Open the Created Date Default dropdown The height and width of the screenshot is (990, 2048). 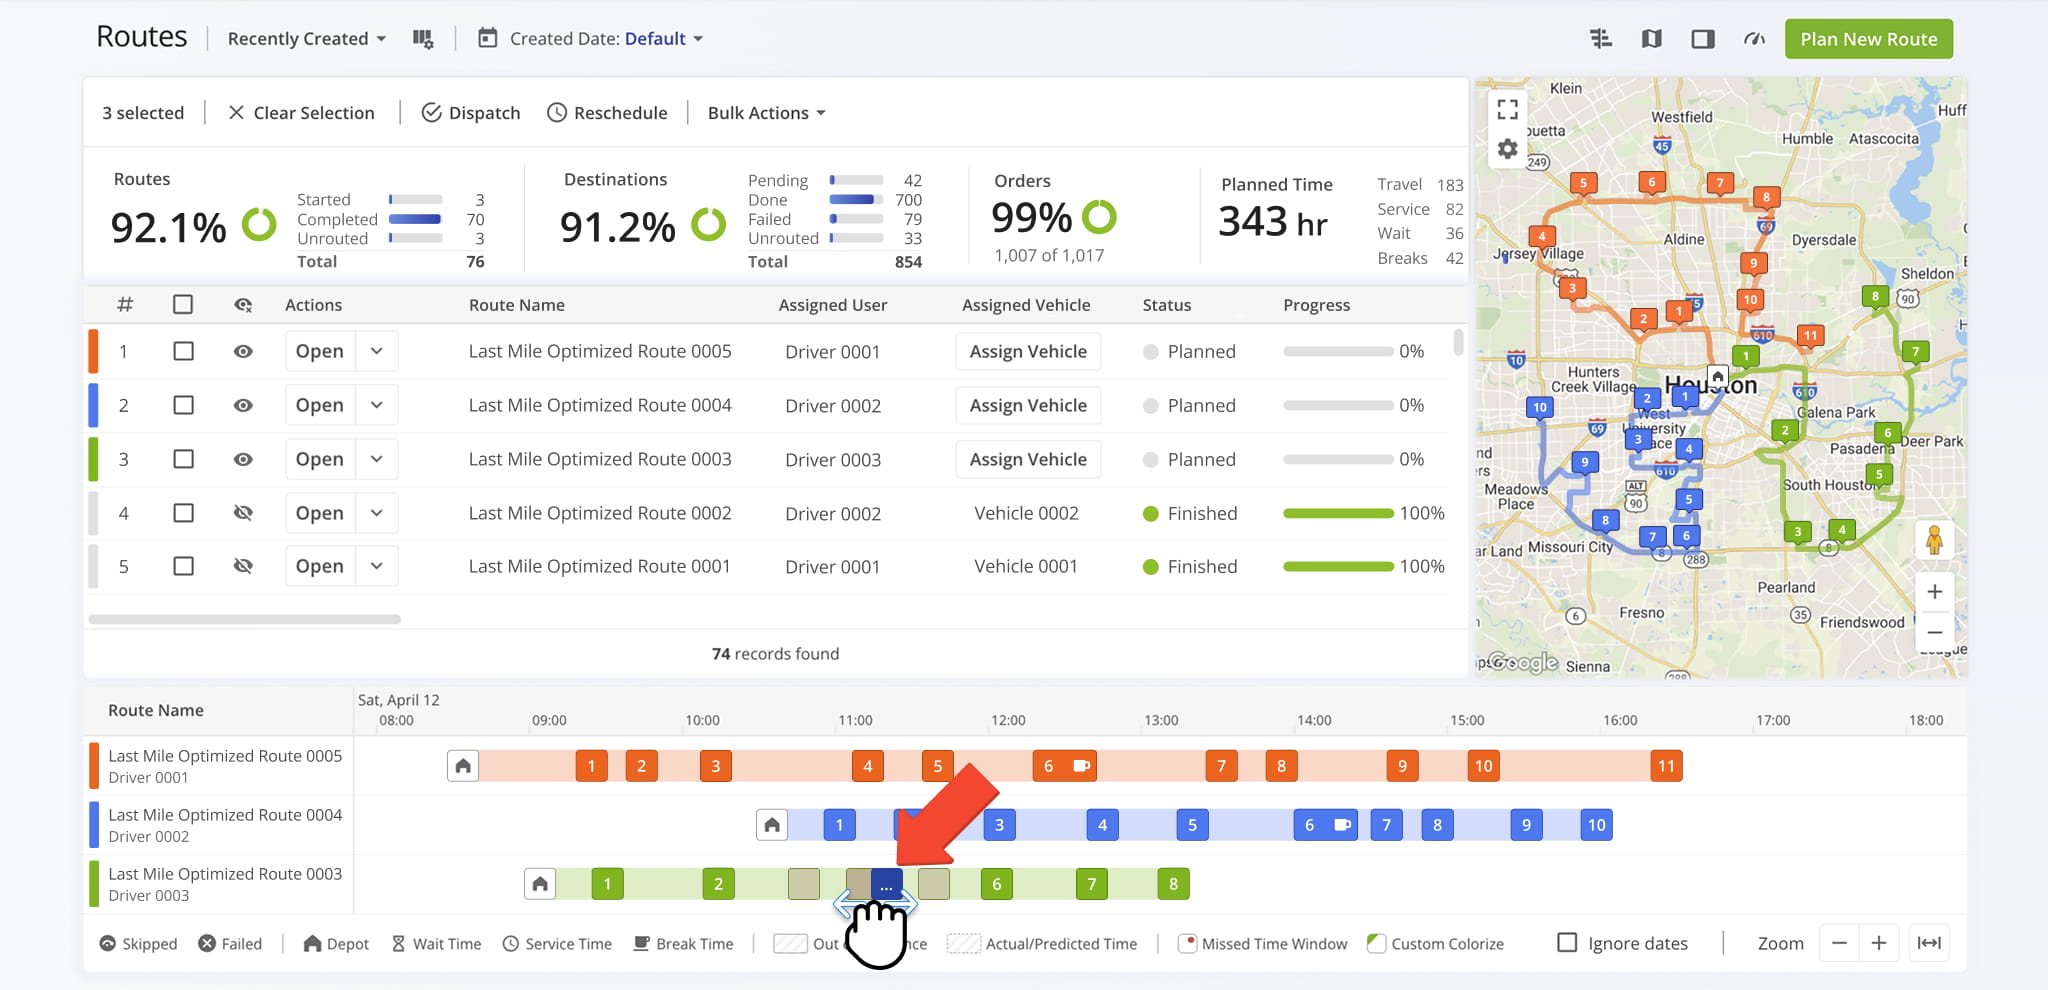coord(664,39)
